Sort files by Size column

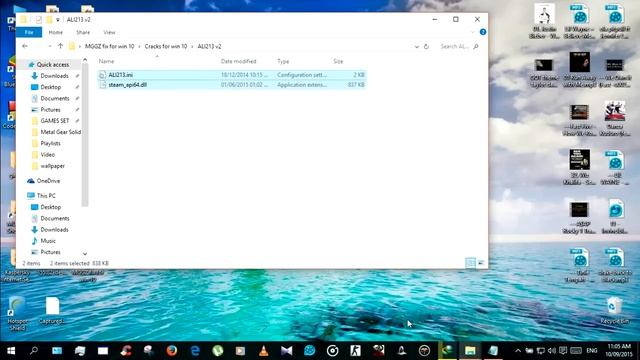(338, 61)
